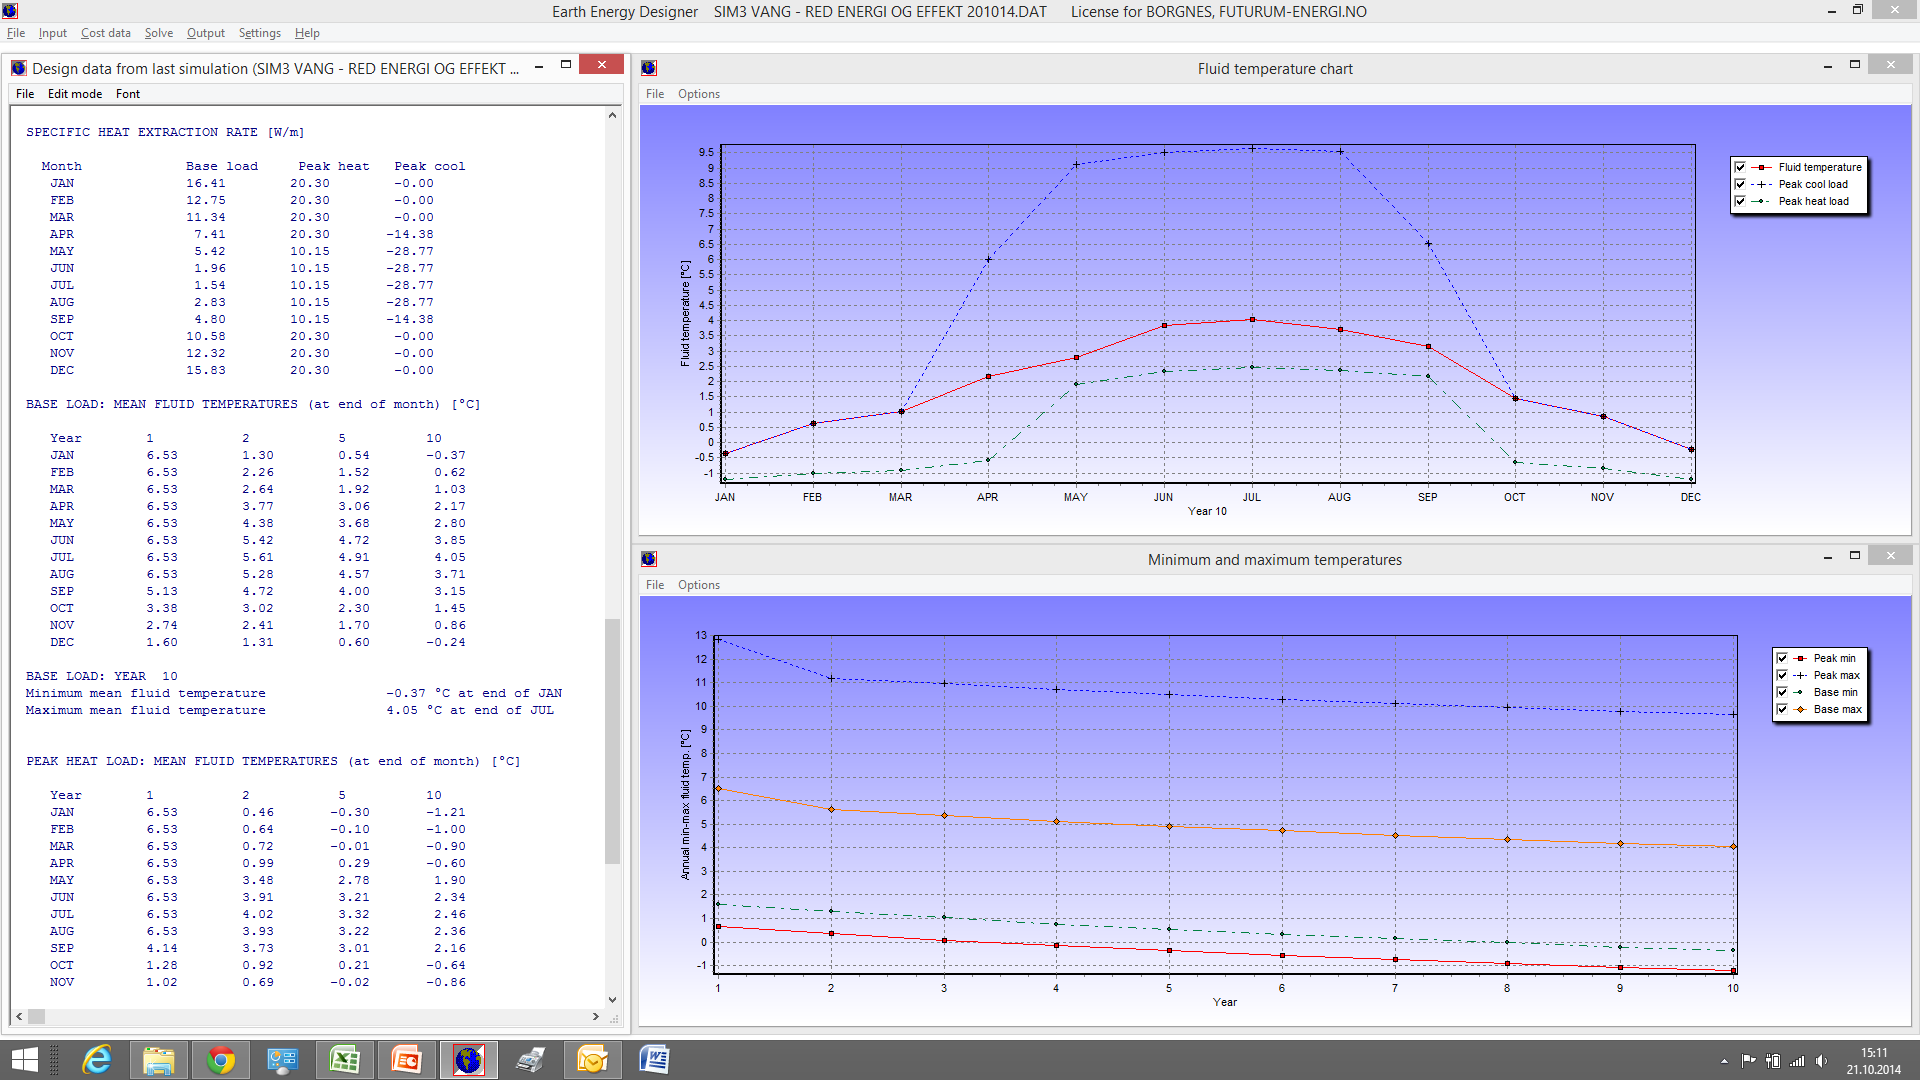This screenshot has height=1080, width=1920.
Task: Open Google Chrome from taskbar
Action: pyautogui.click(x=220, y=1060)
